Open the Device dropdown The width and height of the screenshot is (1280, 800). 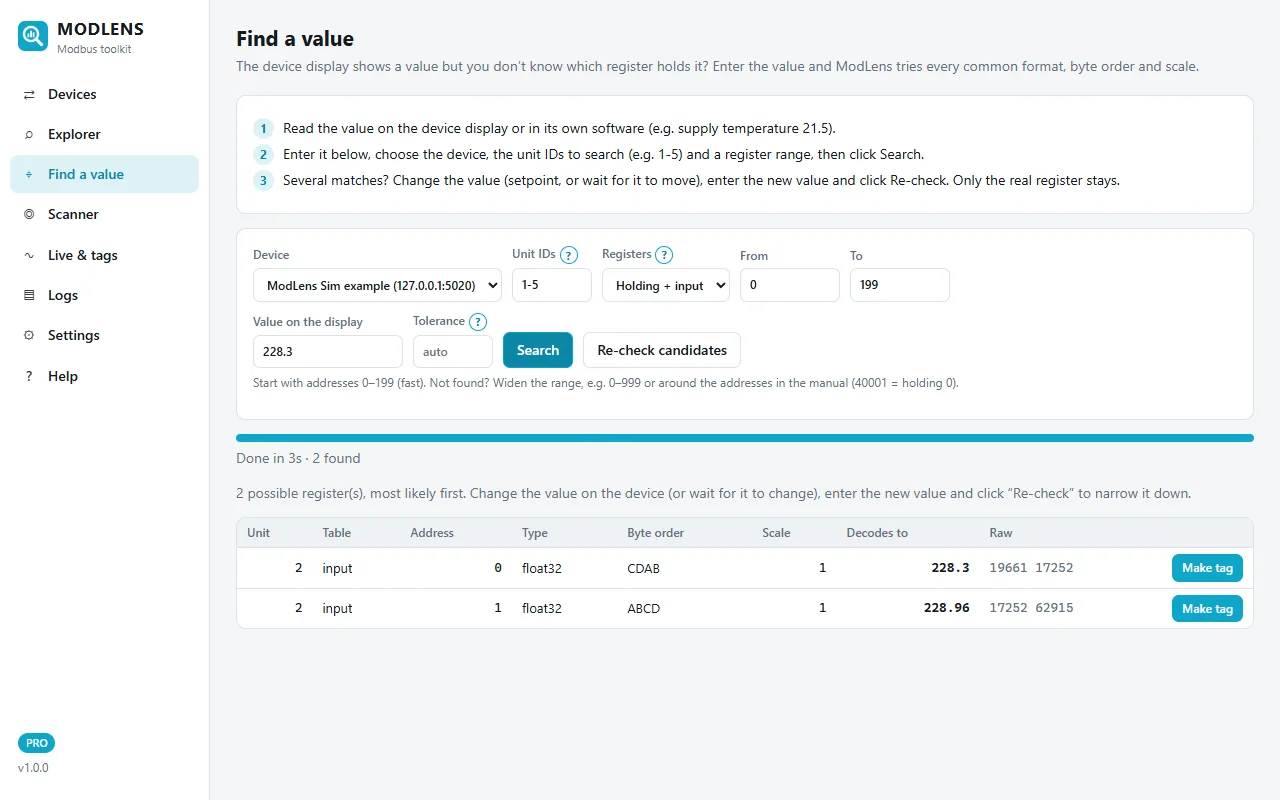coord(377,285)
